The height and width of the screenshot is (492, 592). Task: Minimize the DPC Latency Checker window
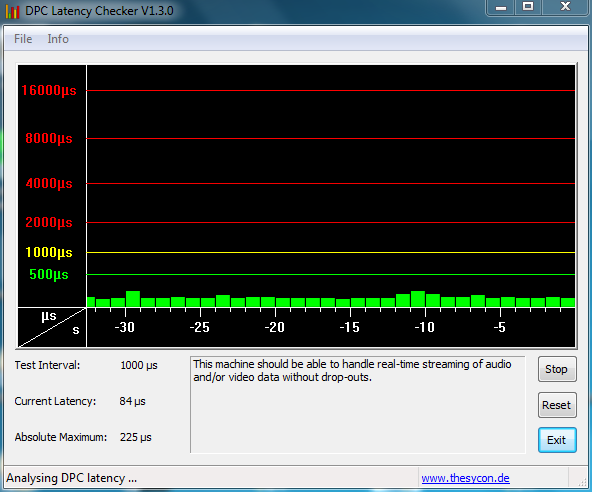[x=501, y=7]
